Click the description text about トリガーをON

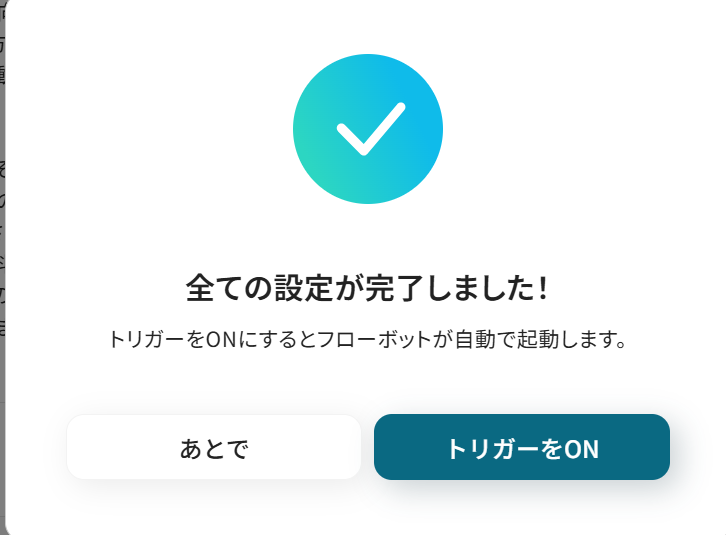click(x=368, y=340)
